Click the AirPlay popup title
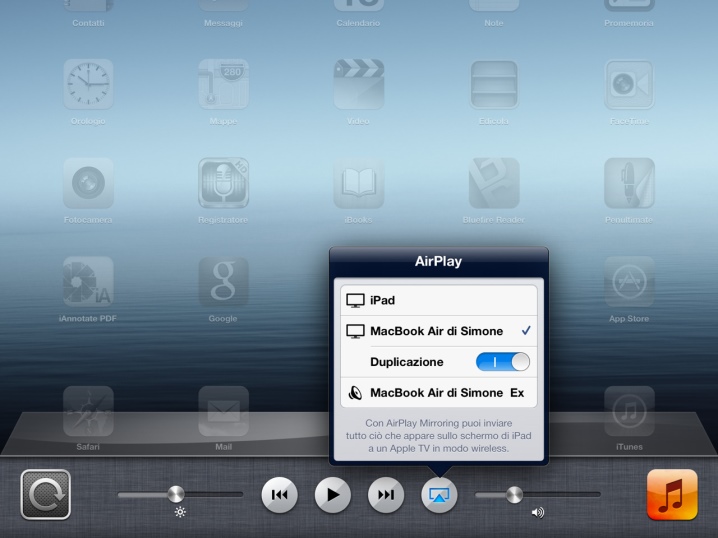 [x=438, y=261]
